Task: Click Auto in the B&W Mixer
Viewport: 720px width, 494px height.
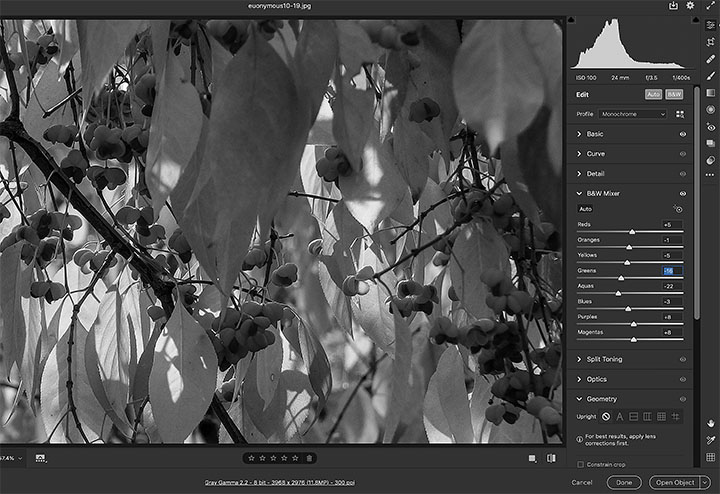Action: click(585, 209)
